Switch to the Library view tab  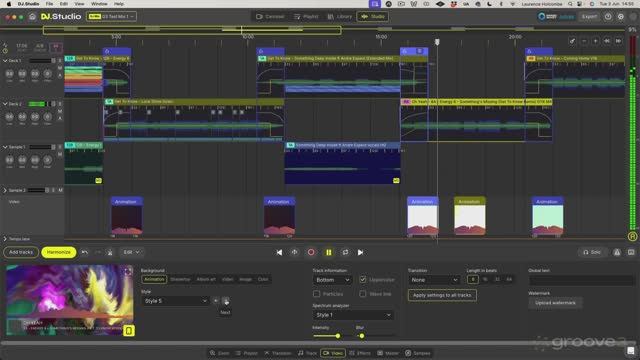click(339, 17)
